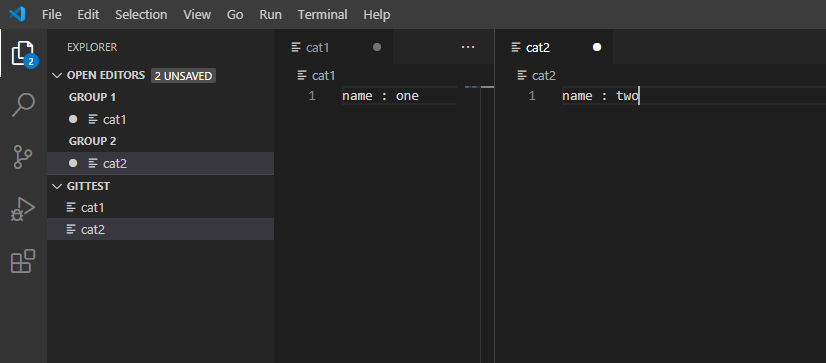Open the More Actions ellipsis in group 1
The width and height of the screenshot is (826, 363).
point(468,47)
